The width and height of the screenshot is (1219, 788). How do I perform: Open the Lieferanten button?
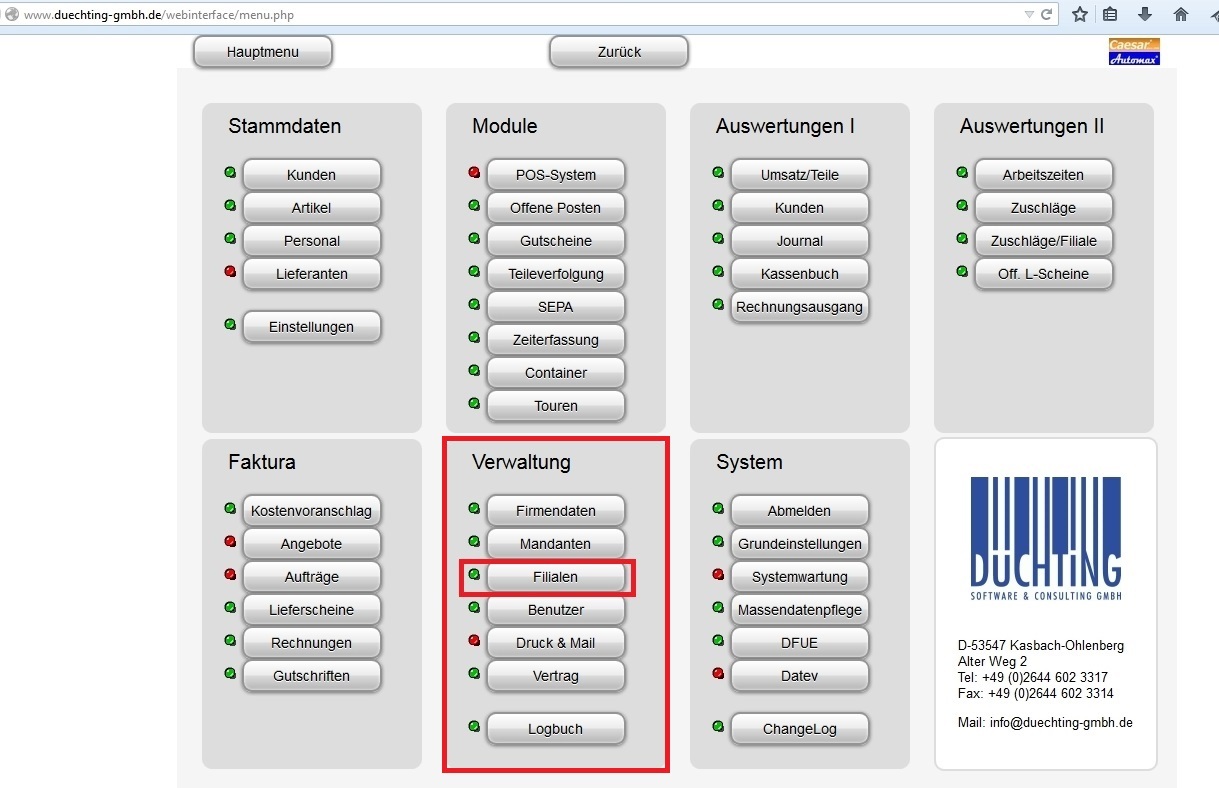point(311,273)
